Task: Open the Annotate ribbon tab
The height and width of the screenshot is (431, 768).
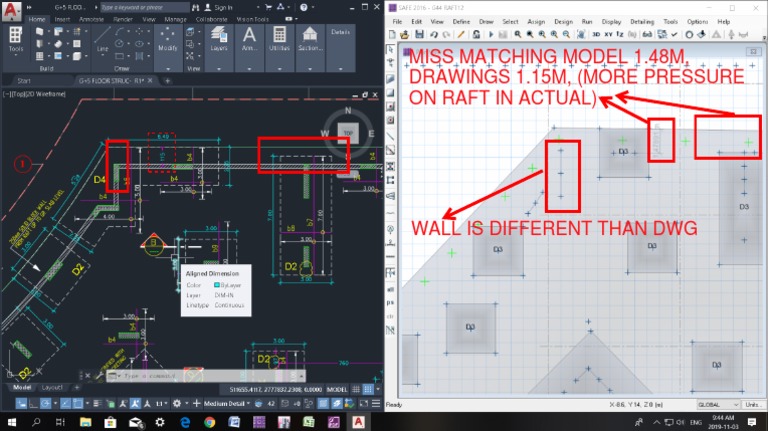Action: point(92,19)
